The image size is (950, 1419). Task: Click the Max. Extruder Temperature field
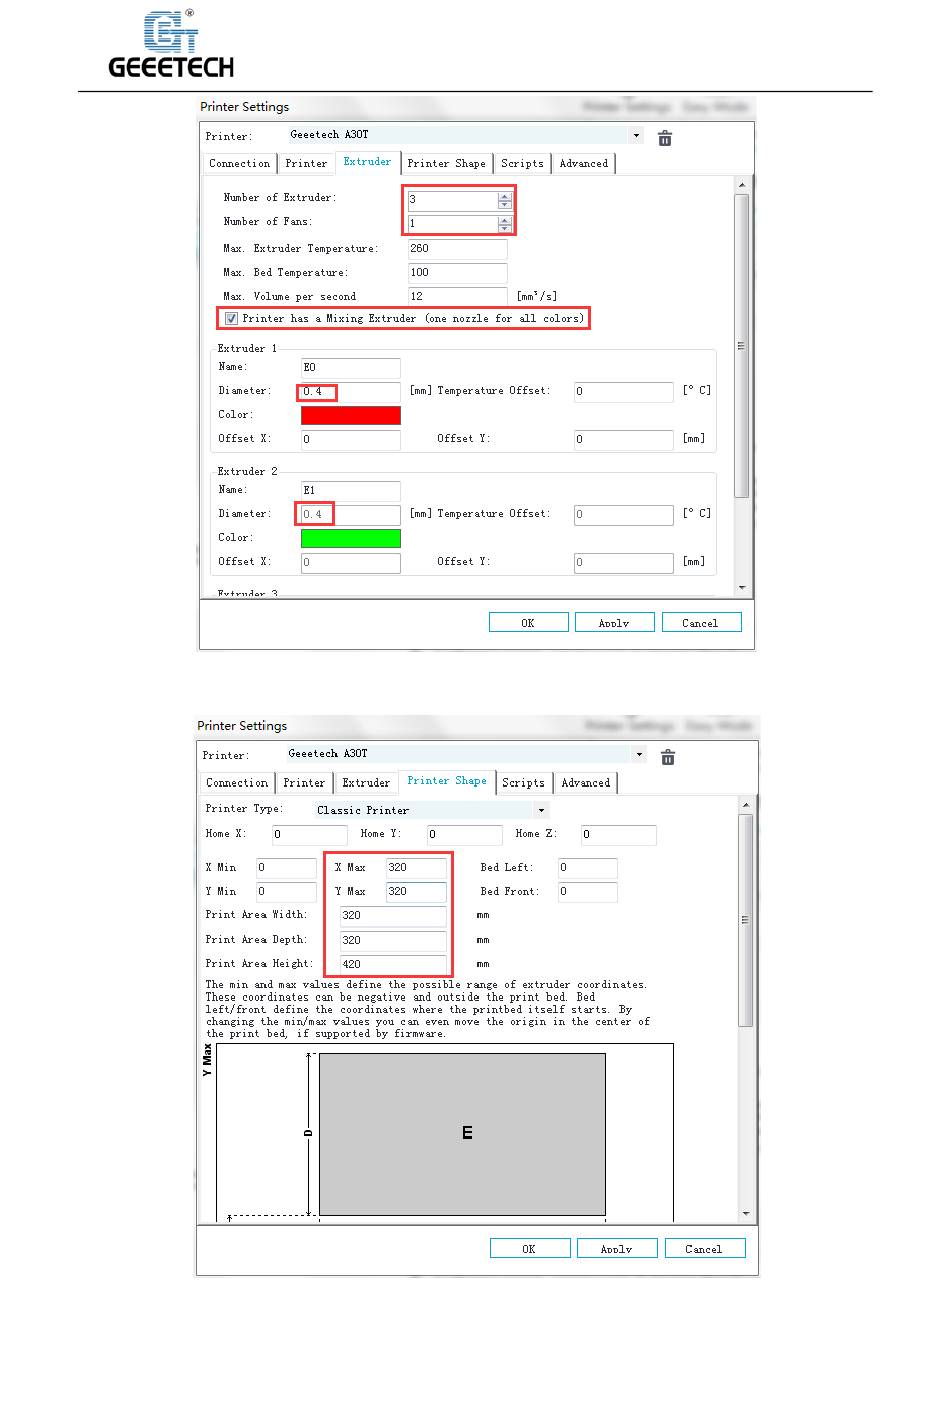pos(457,249)
